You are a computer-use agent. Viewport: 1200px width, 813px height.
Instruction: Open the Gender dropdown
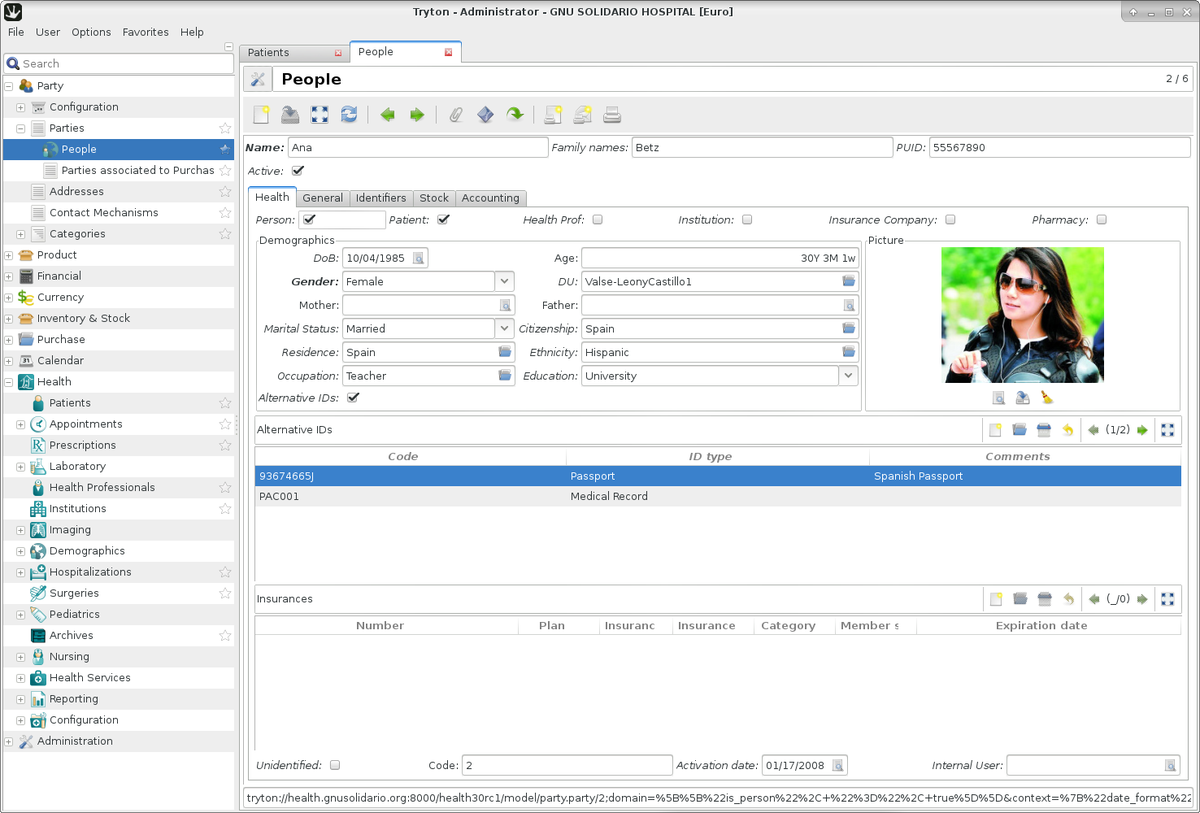tap(503, 281)
